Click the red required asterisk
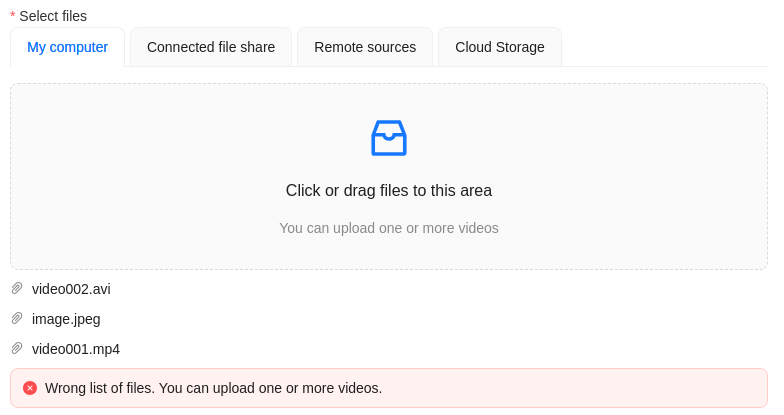The width and height of the screenshot is (784, 415). click(13, 16)
